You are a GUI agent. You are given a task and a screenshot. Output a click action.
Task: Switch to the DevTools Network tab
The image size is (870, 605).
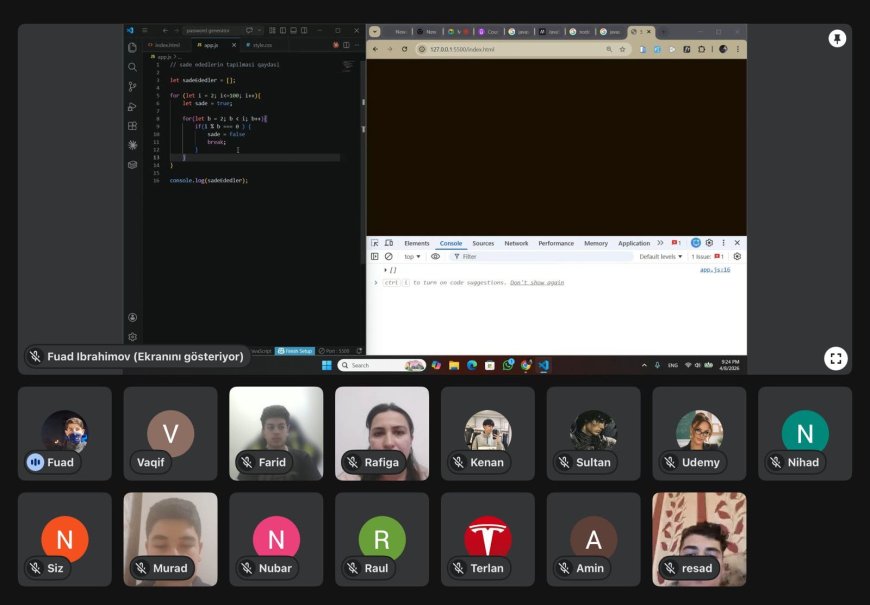[516, 243]
